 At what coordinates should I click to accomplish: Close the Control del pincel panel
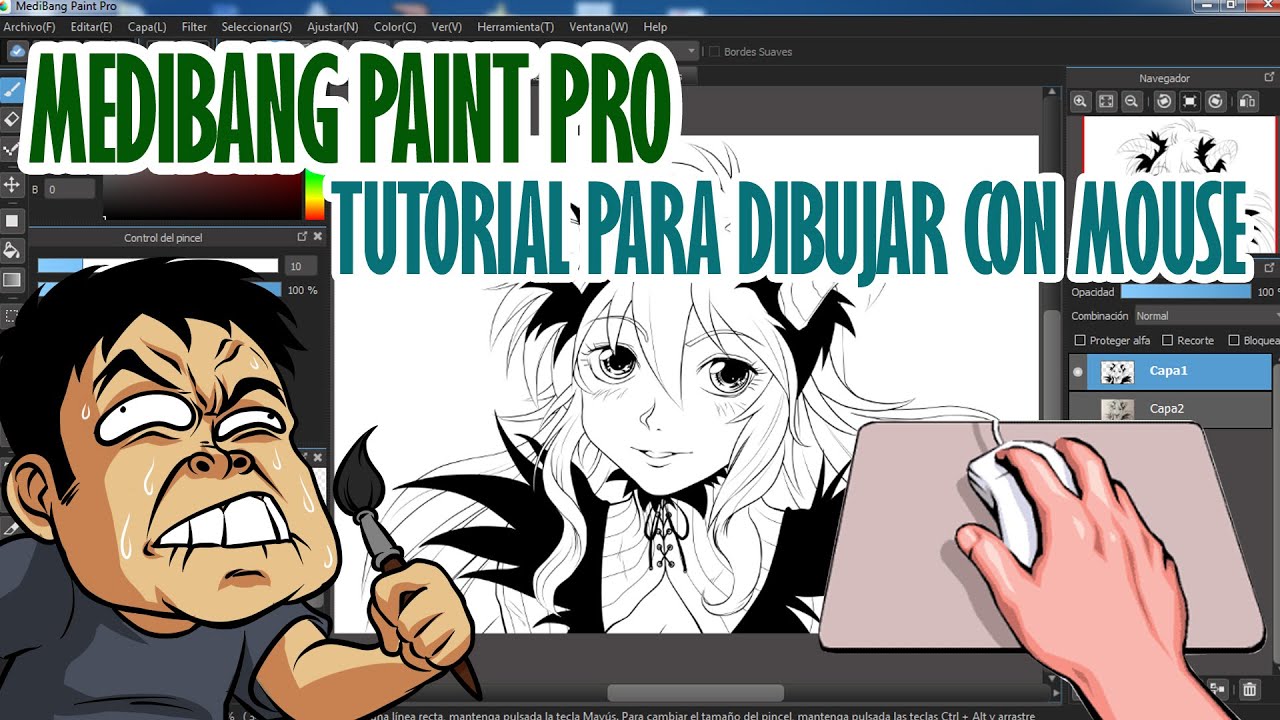tap(318, 237)
